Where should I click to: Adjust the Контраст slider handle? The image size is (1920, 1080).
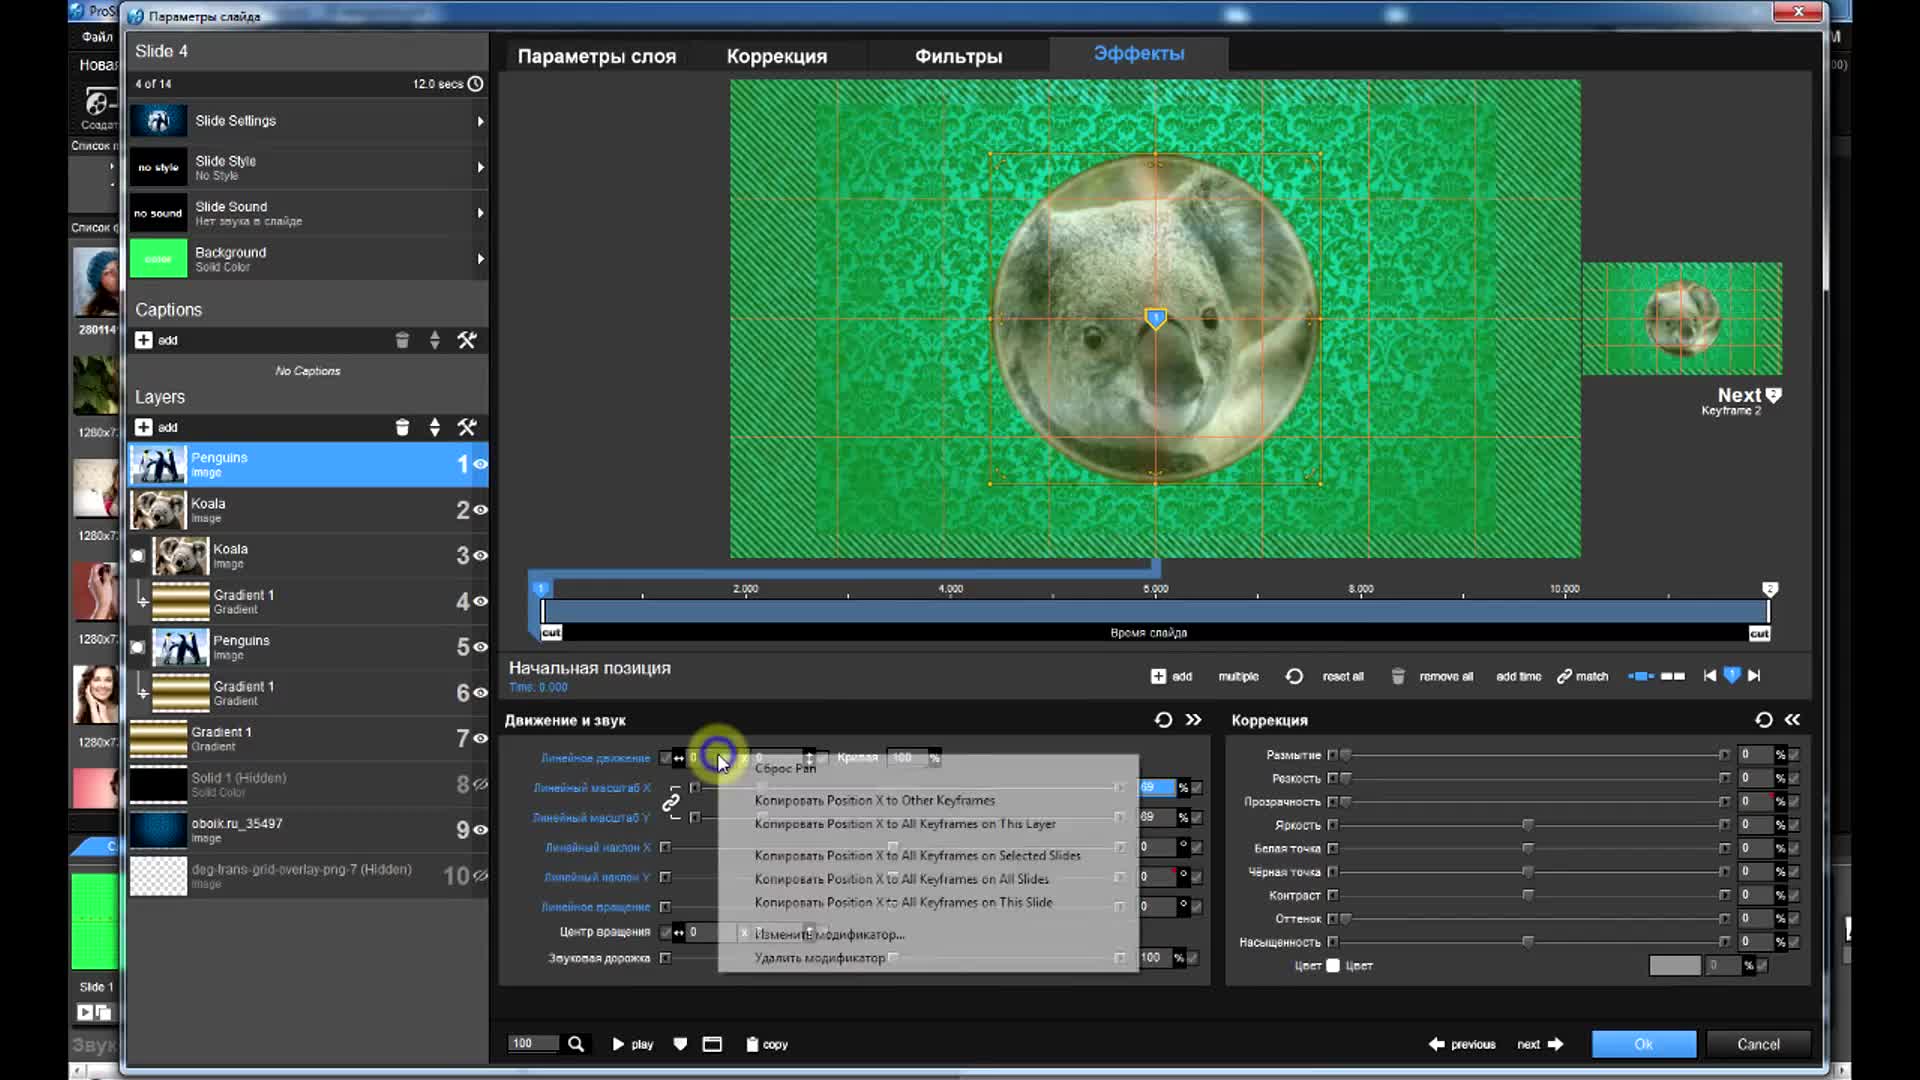coord(1528,895)
